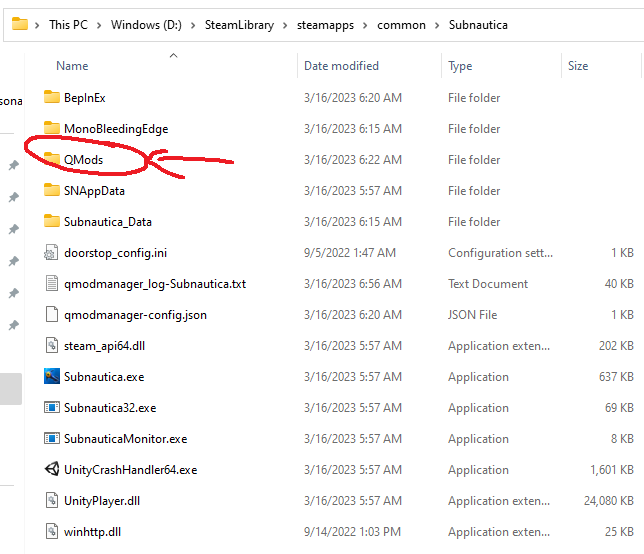Select qmodmanager-config.json file name
The image size is (644, 554).
point(135,315)
